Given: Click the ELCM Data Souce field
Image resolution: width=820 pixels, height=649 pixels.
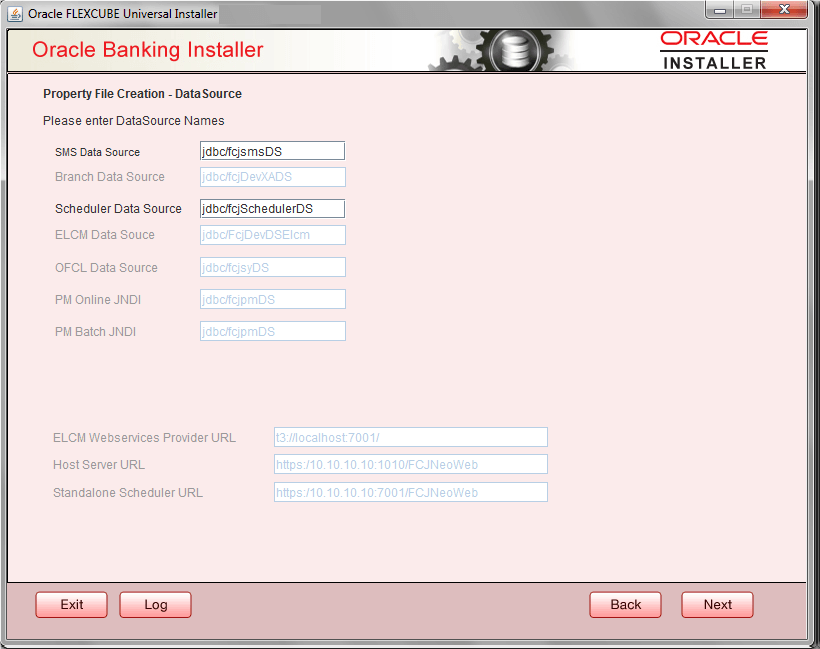Looking at the screenshot, I should click(272, 235).
